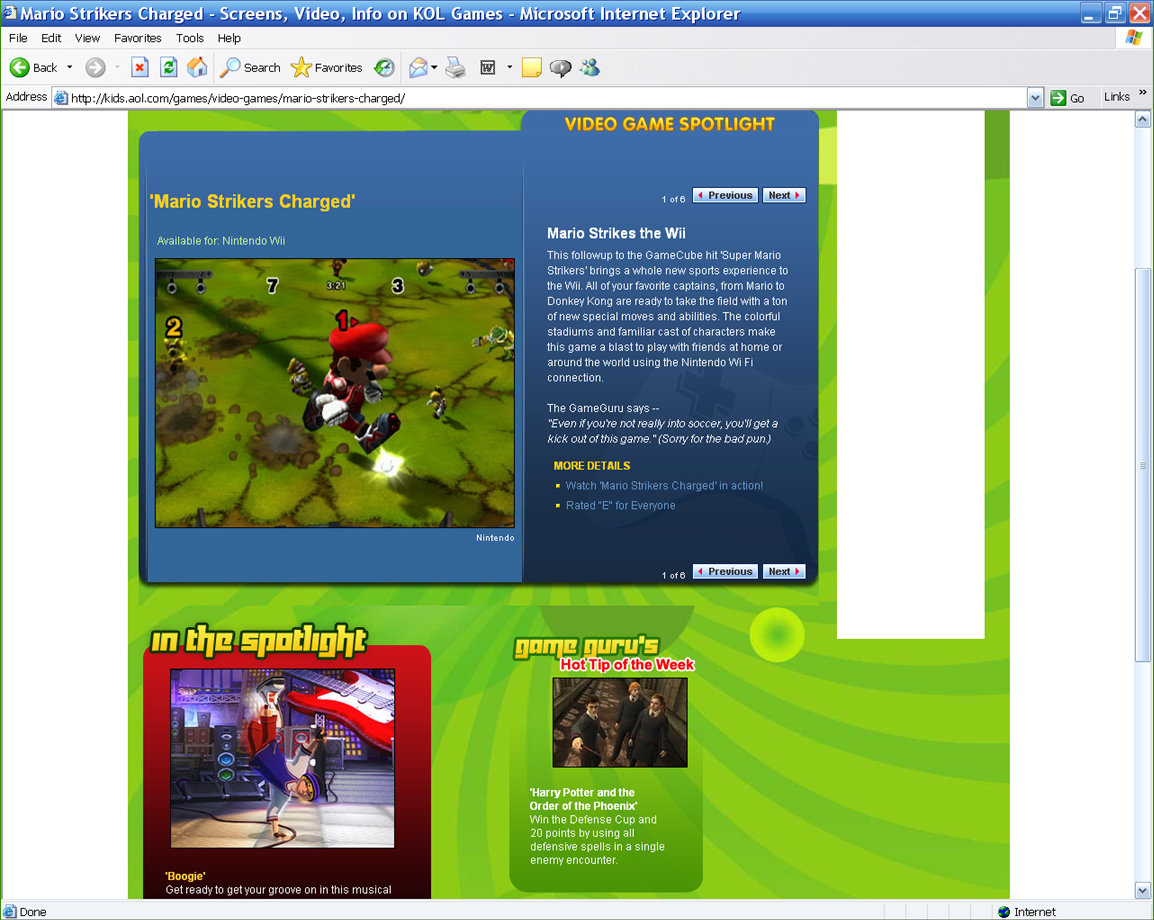This screenshot has width=1154, height=920.
Task: Click the bottom Previous button in the spotlight
Action: coord(726,571)
